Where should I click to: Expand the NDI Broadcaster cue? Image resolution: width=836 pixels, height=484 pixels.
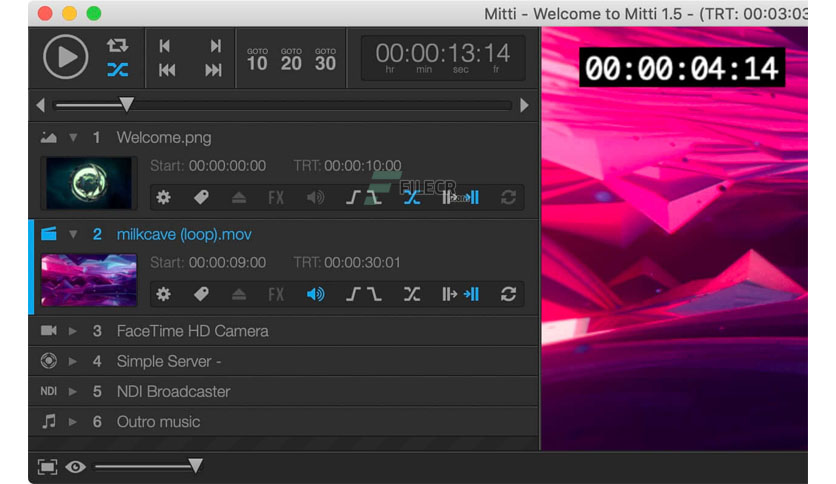[x=73, y=392]
